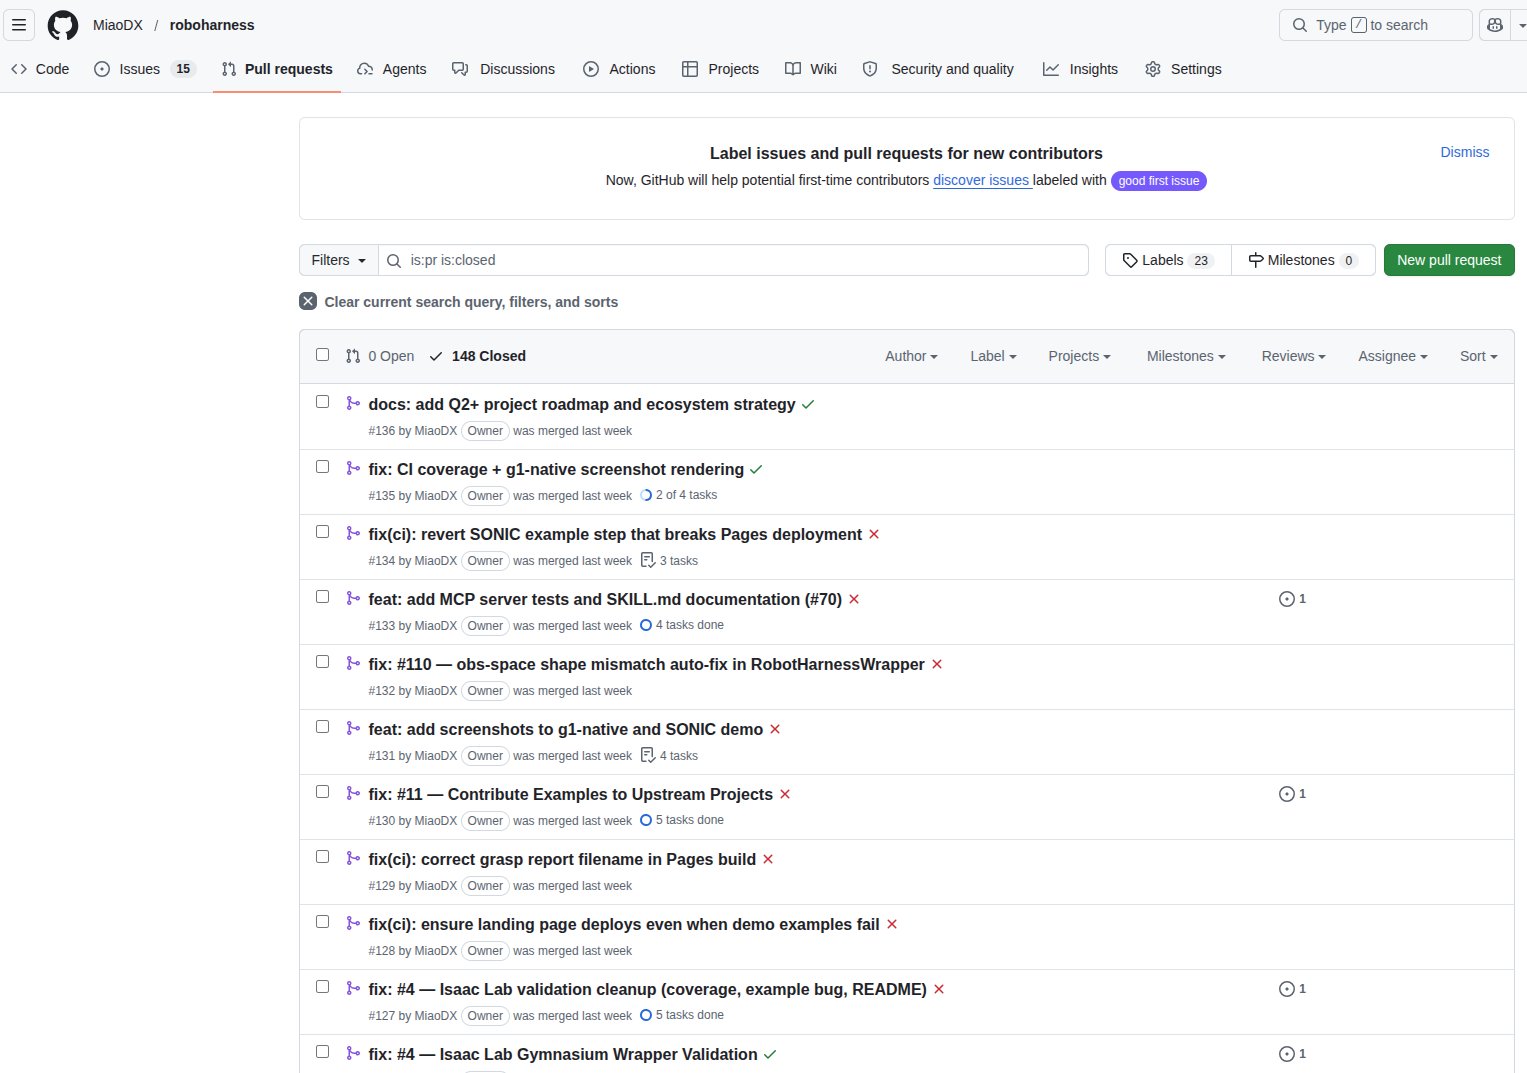The height and width of the screenshot is (1073, 1527).
Task: Switch to the Code tab
Action: point(40,69)
